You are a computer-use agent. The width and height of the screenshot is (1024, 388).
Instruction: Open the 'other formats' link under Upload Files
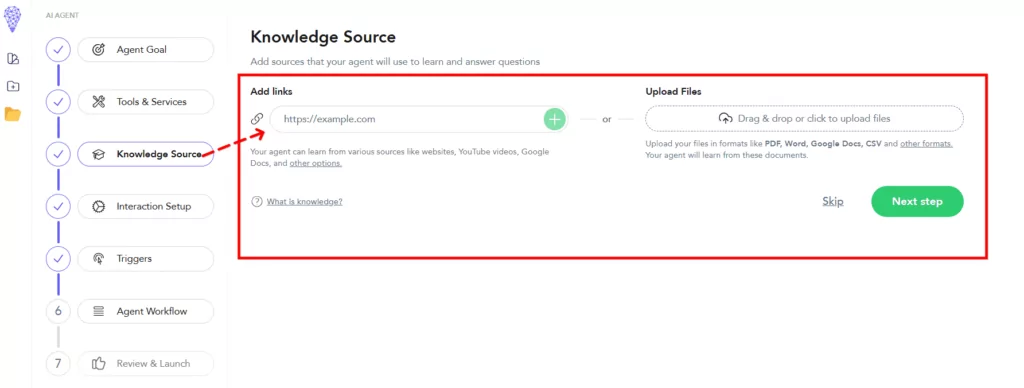tap(926, 144)
